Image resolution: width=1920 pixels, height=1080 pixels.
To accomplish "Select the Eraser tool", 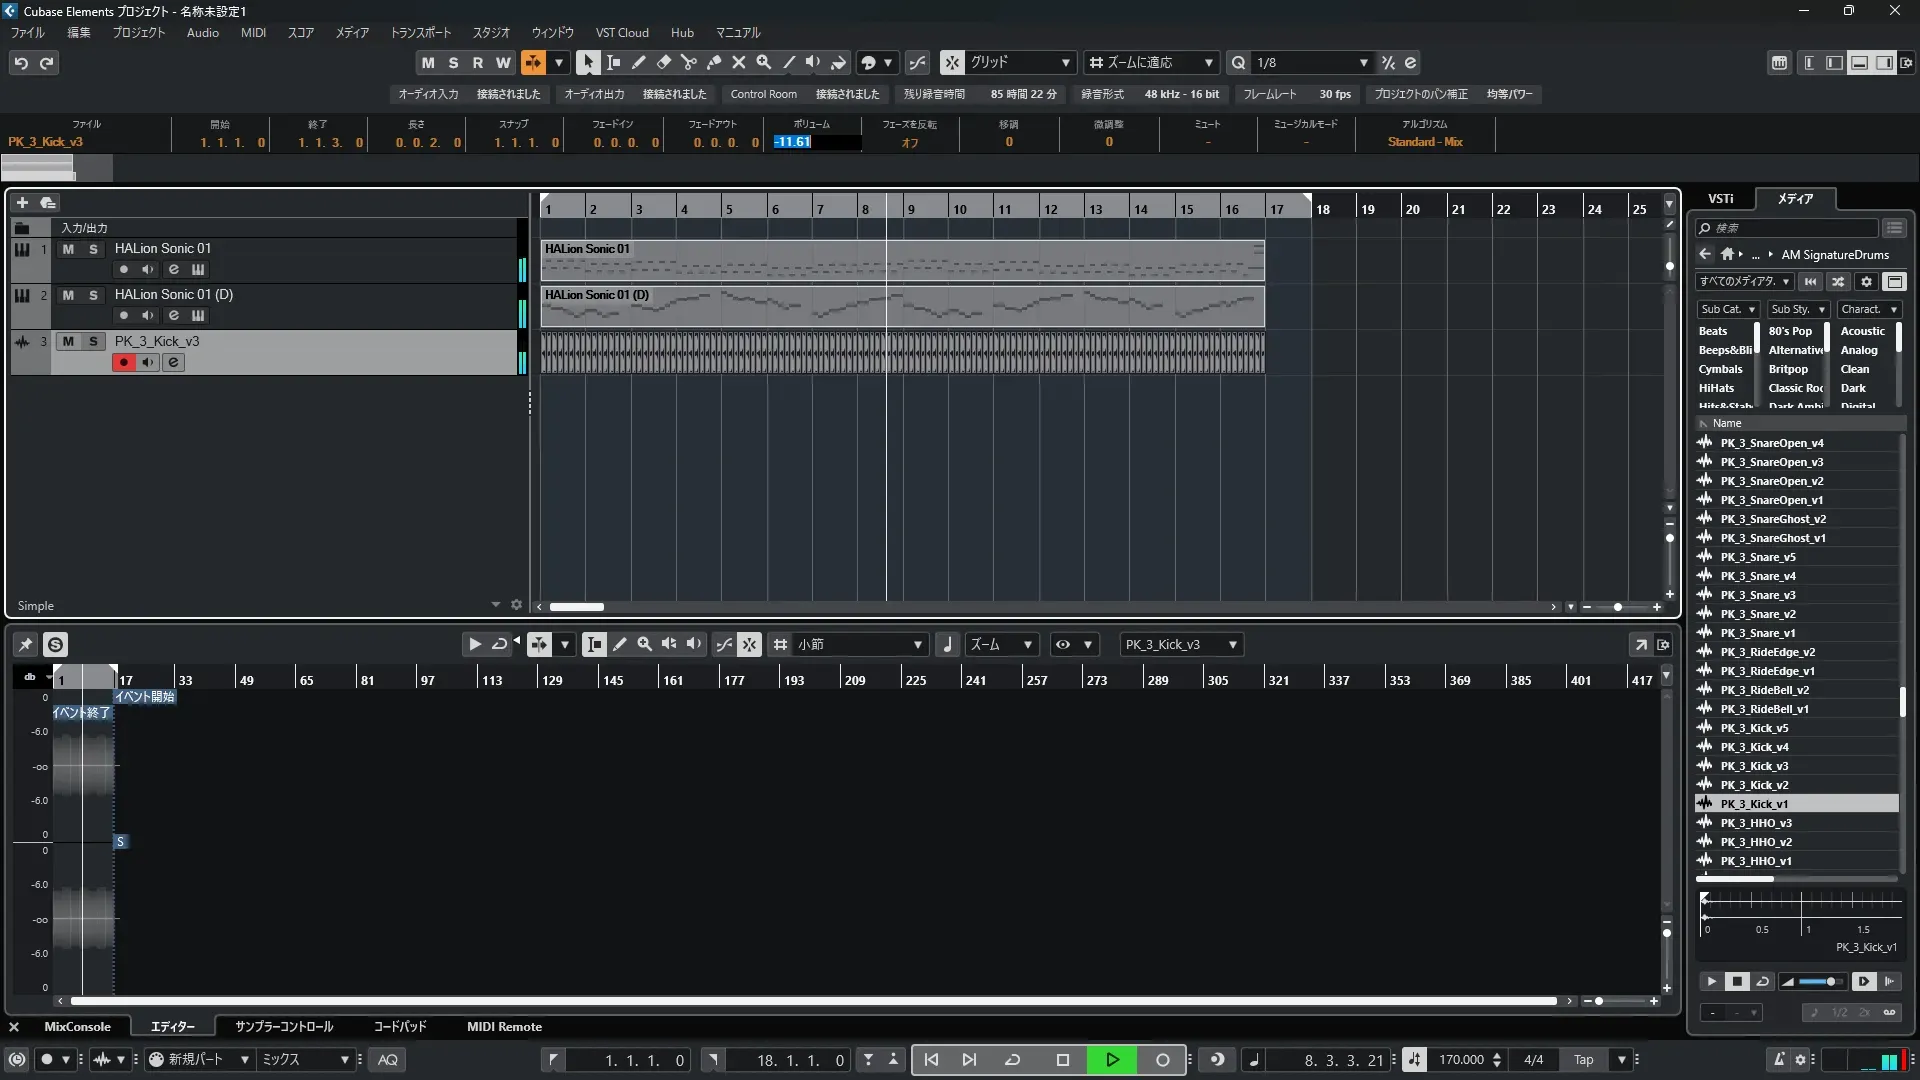I will pos(664,62).
